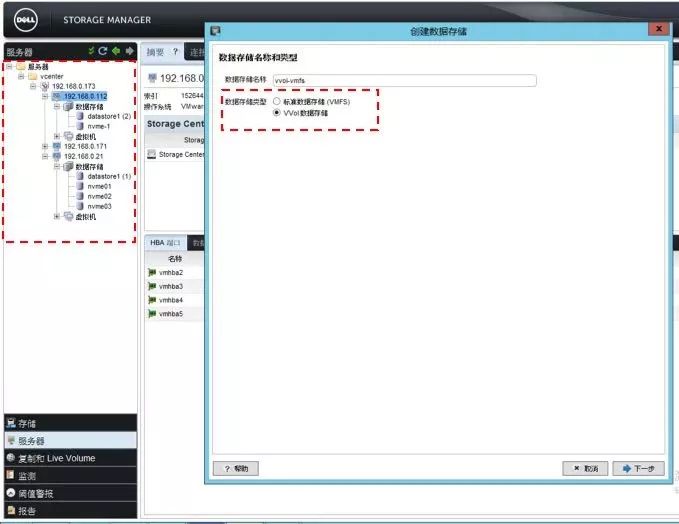Click the 服务器 root folder icon
Screen dimensions: 679x524
(x=21, y=66)
